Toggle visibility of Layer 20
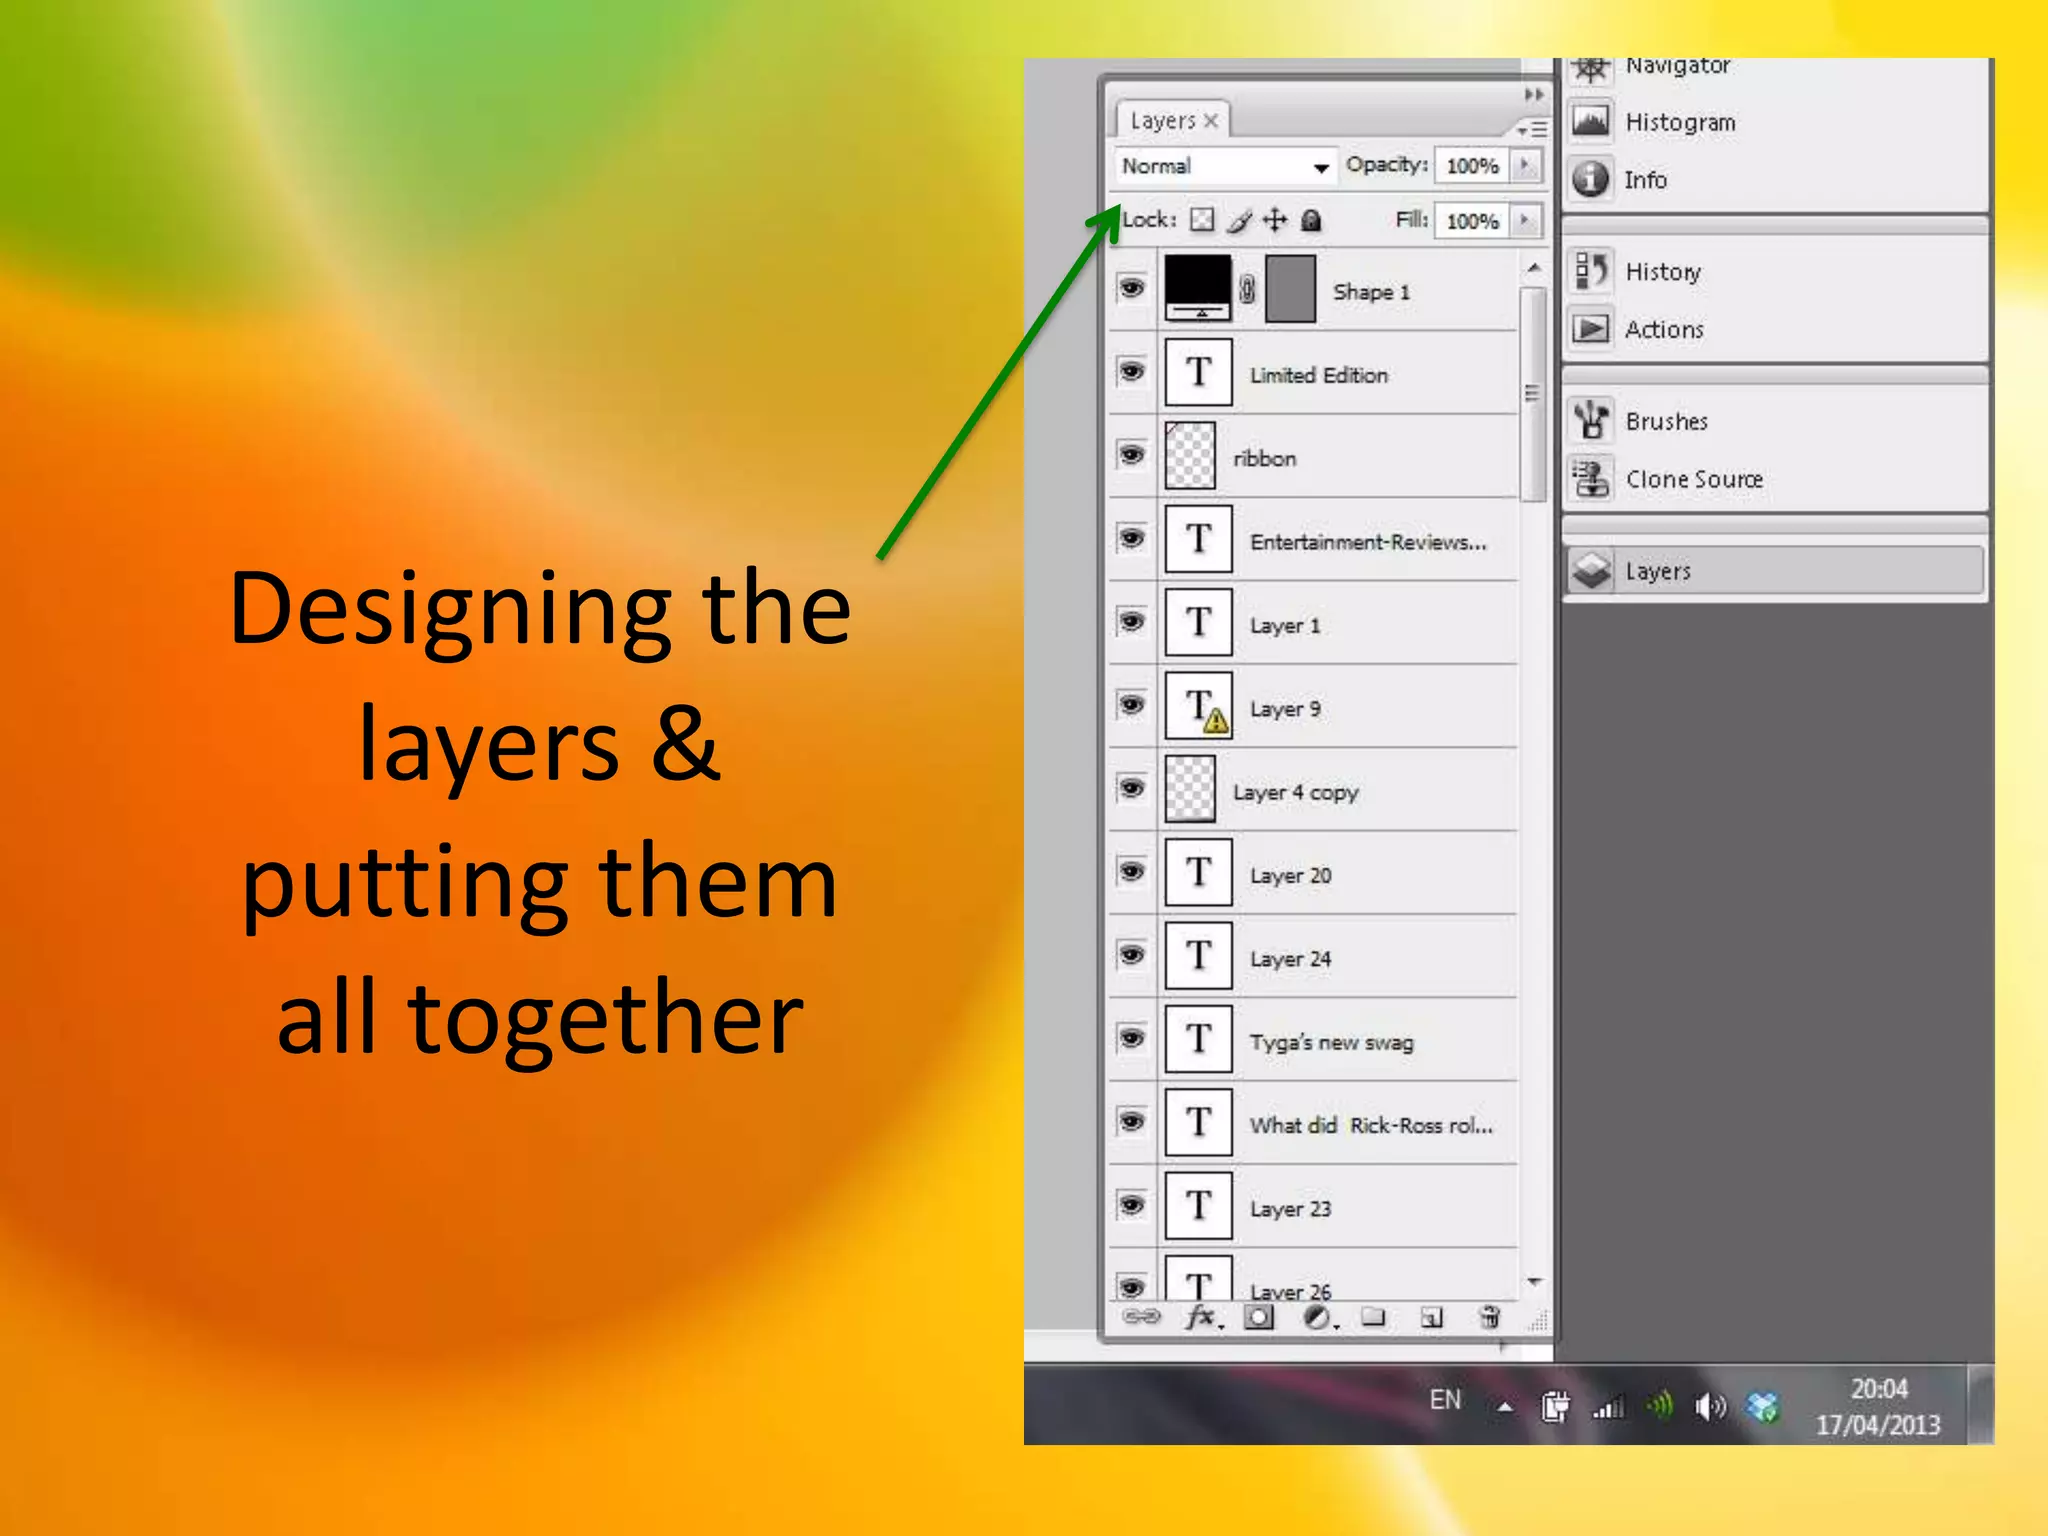The image size is (2048, 1536). coord(1131,872)
